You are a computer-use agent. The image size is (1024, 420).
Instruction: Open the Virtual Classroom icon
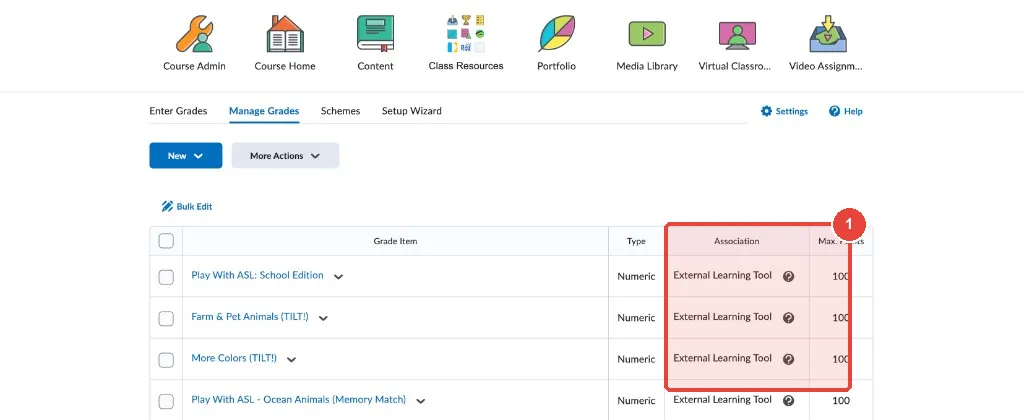coord(737,34)
